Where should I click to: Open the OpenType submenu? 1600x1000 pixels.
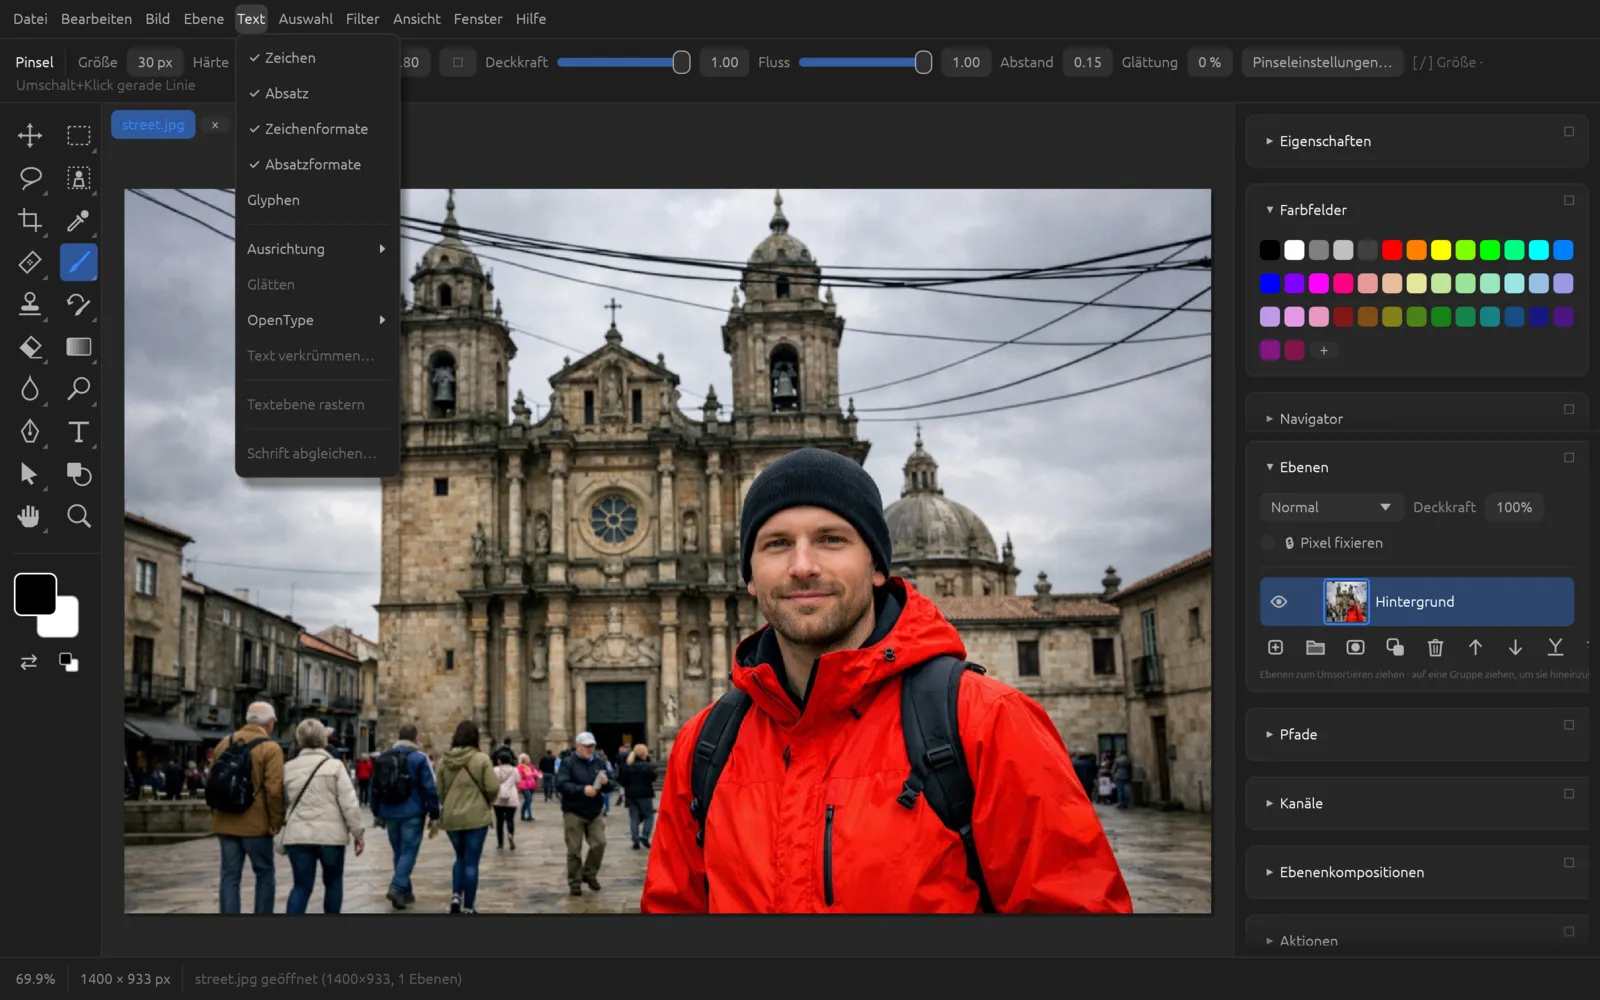pyautogui.click(x=318, y=320)
